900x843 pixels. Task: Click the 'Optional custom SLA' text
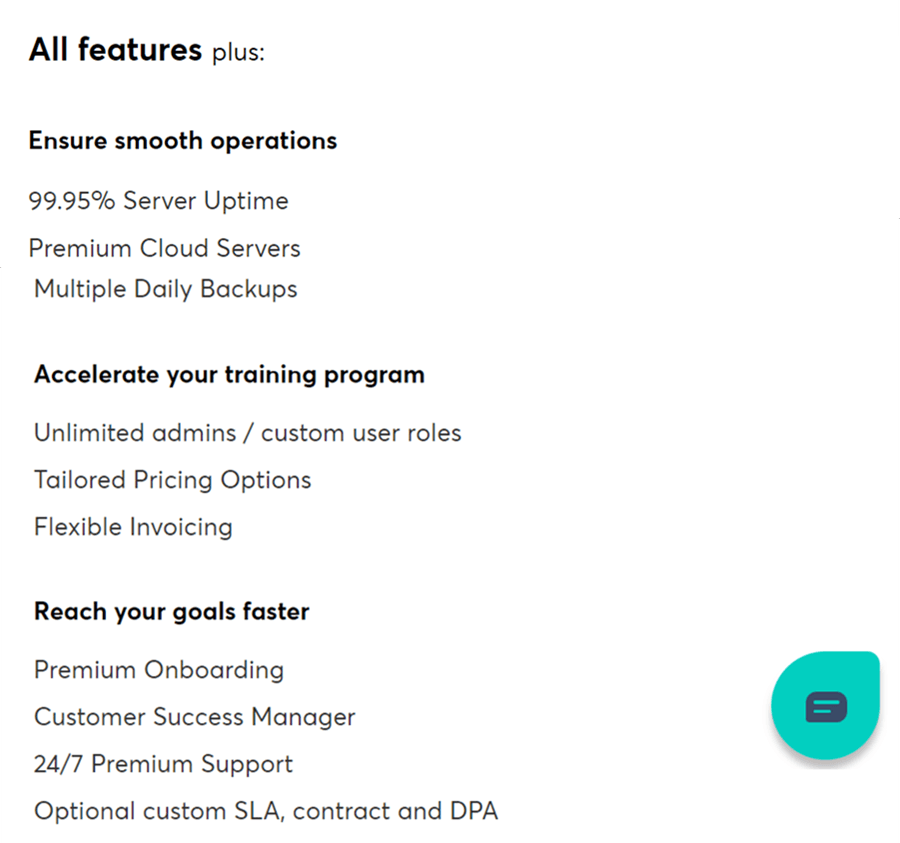158,811
